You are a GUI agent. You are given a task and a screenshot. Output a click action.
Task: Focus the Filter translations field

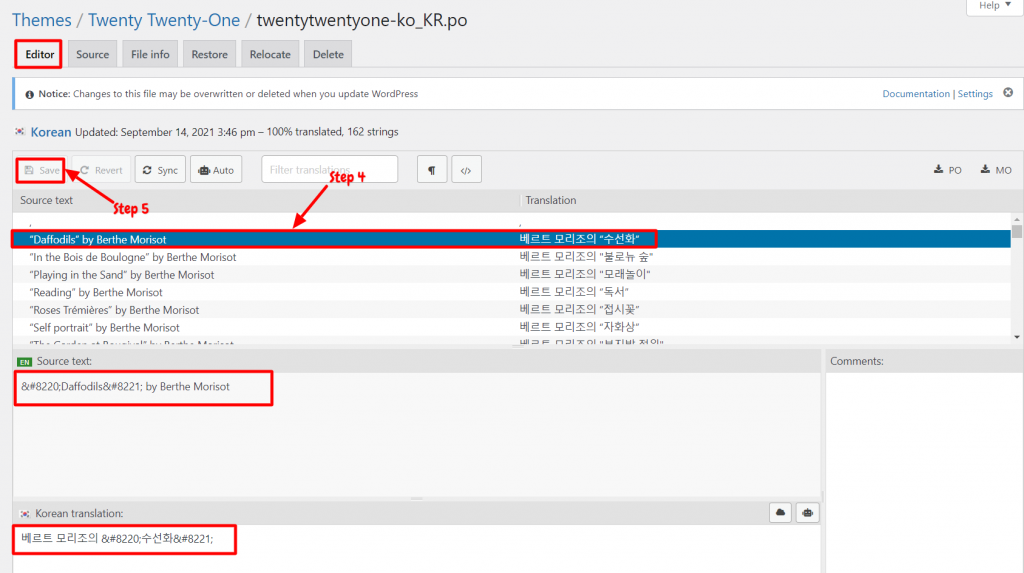[329, 170]
